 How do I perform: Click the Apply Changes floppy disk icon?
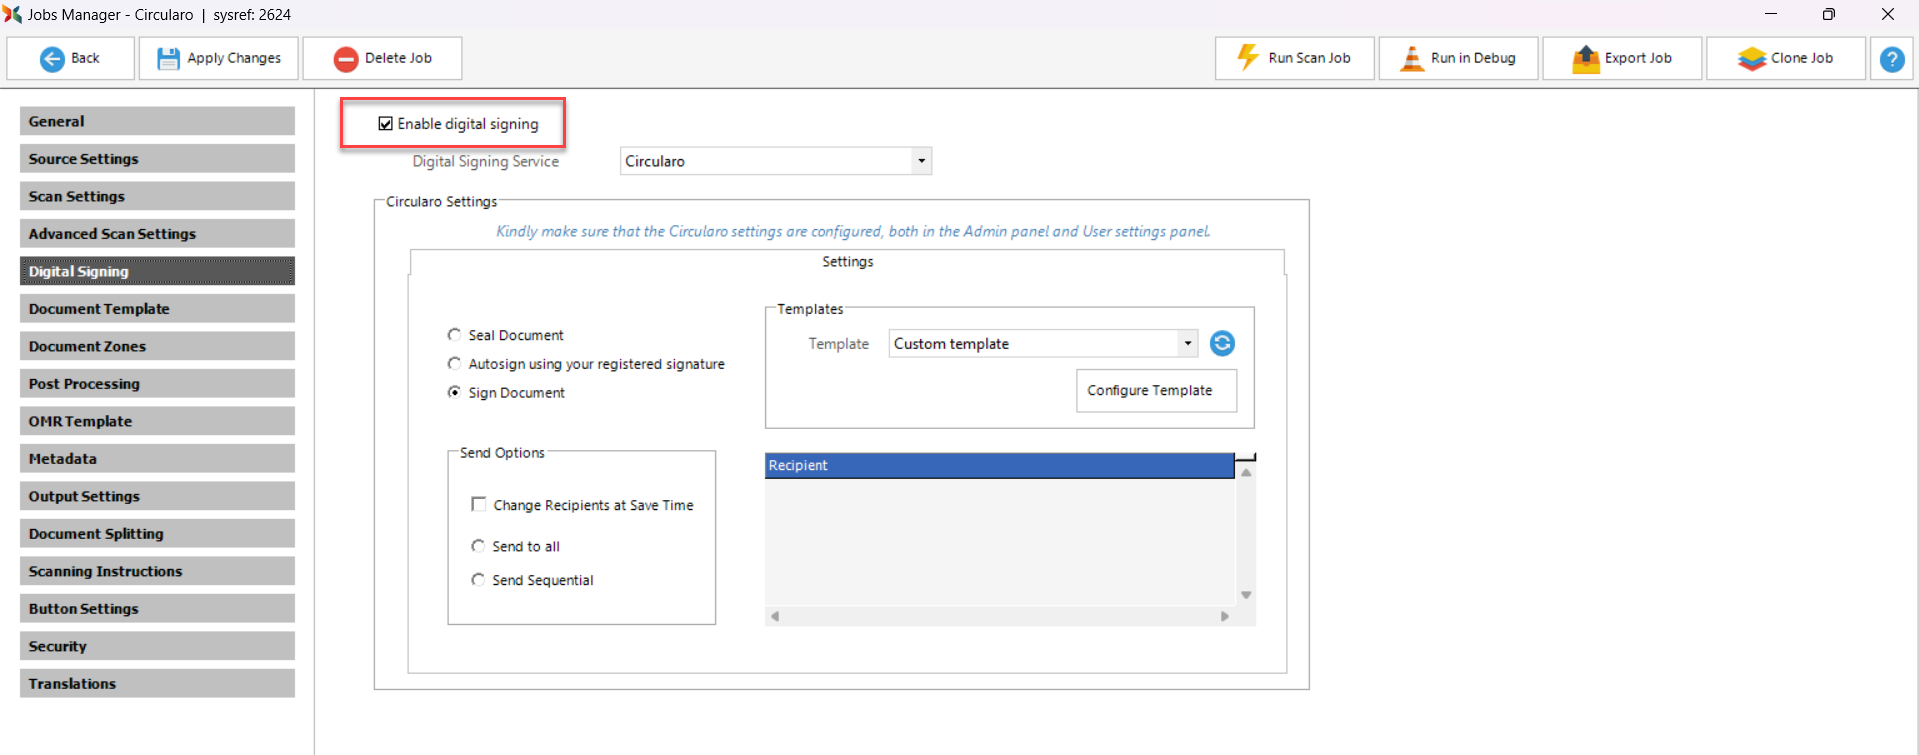click(168, 59)
